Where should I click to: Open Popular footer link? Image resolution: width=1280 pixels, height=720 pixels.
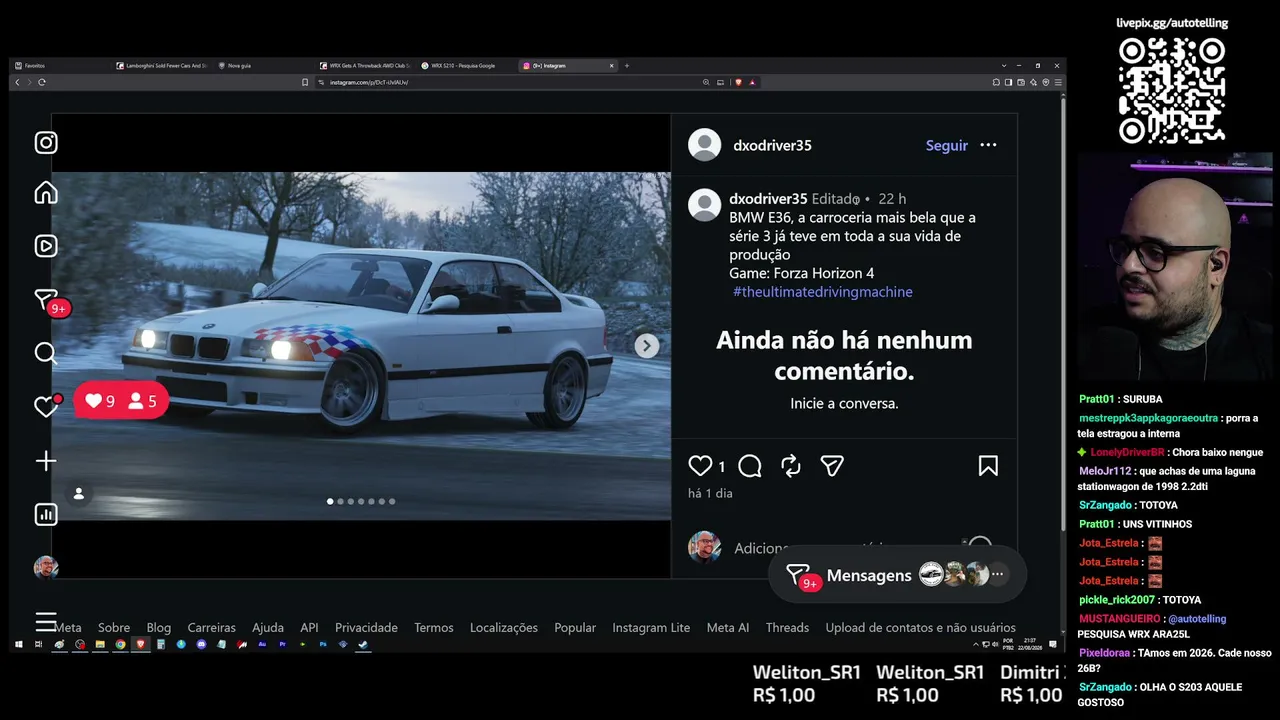click(x=575, y=628)
